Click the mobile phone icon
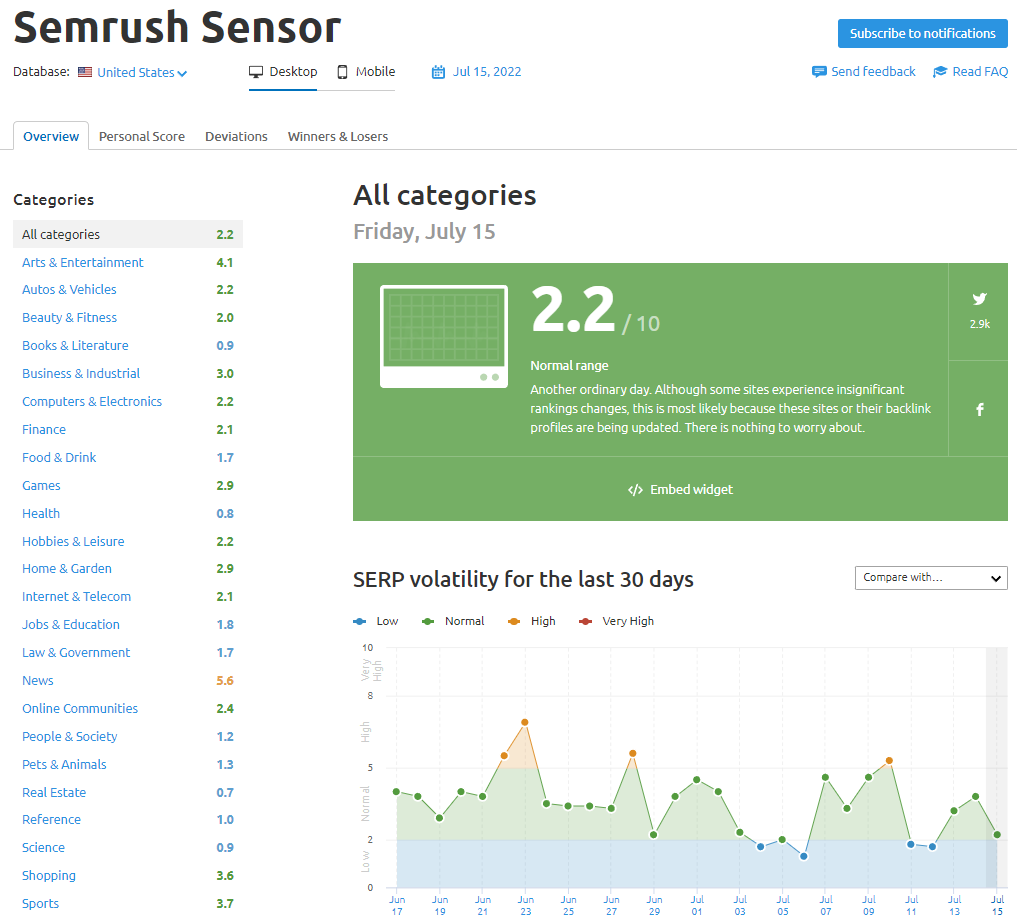The height and width of the screenshot is (921, 1017). pyautogui.click(x=342, y=72)
